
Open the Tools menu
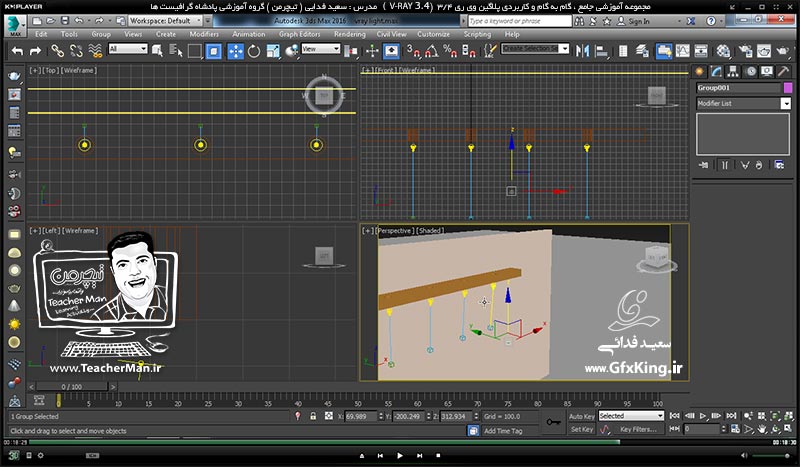pyautogui.click(x=69, y=34)
